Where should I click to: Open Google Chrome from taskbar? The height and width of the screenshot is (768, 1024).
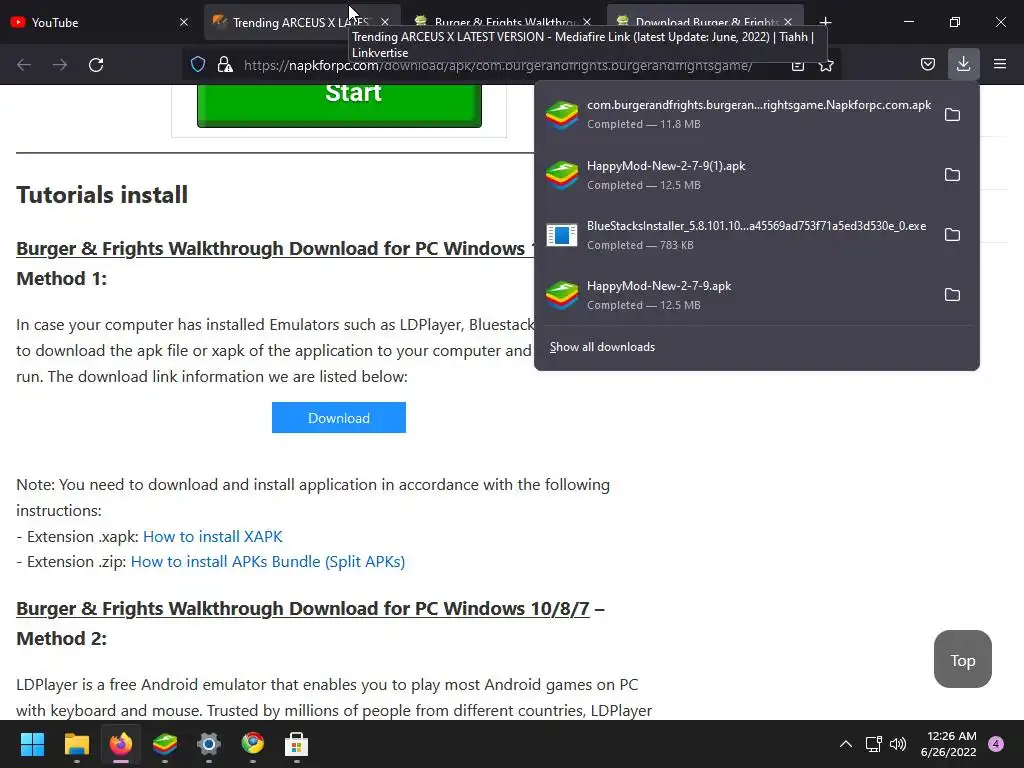click(x=253, y=744)
